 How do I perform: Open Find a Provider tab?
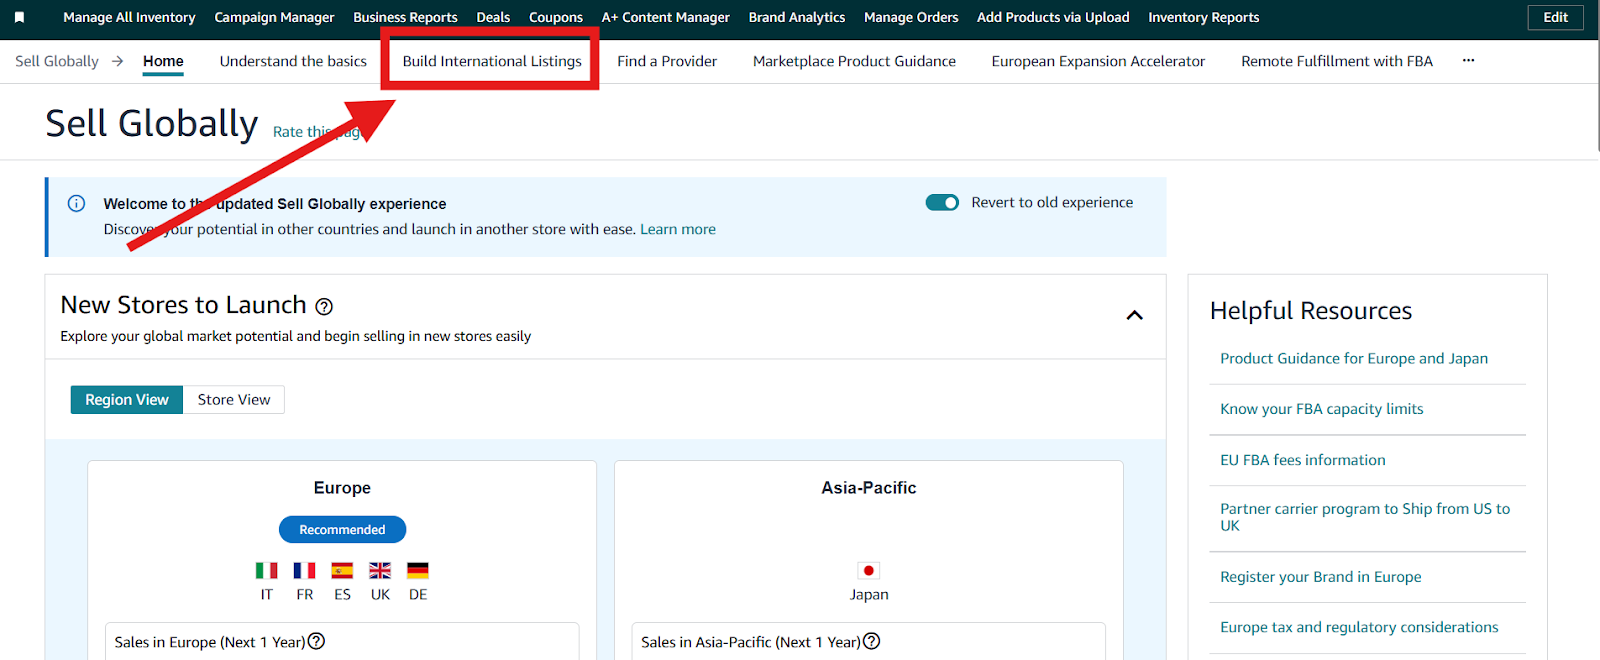click(x=667, y=61)
